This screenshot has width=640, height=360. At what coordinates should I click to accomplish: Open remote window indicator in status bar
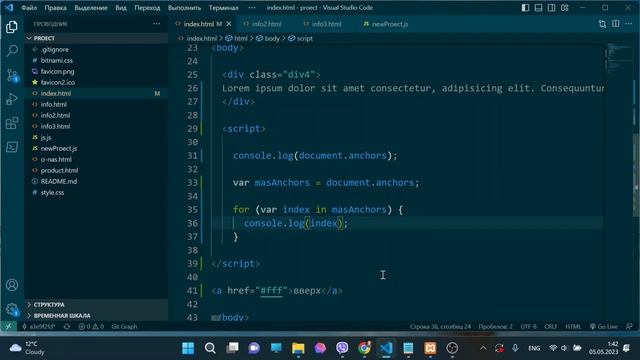(x=8, y=327)
